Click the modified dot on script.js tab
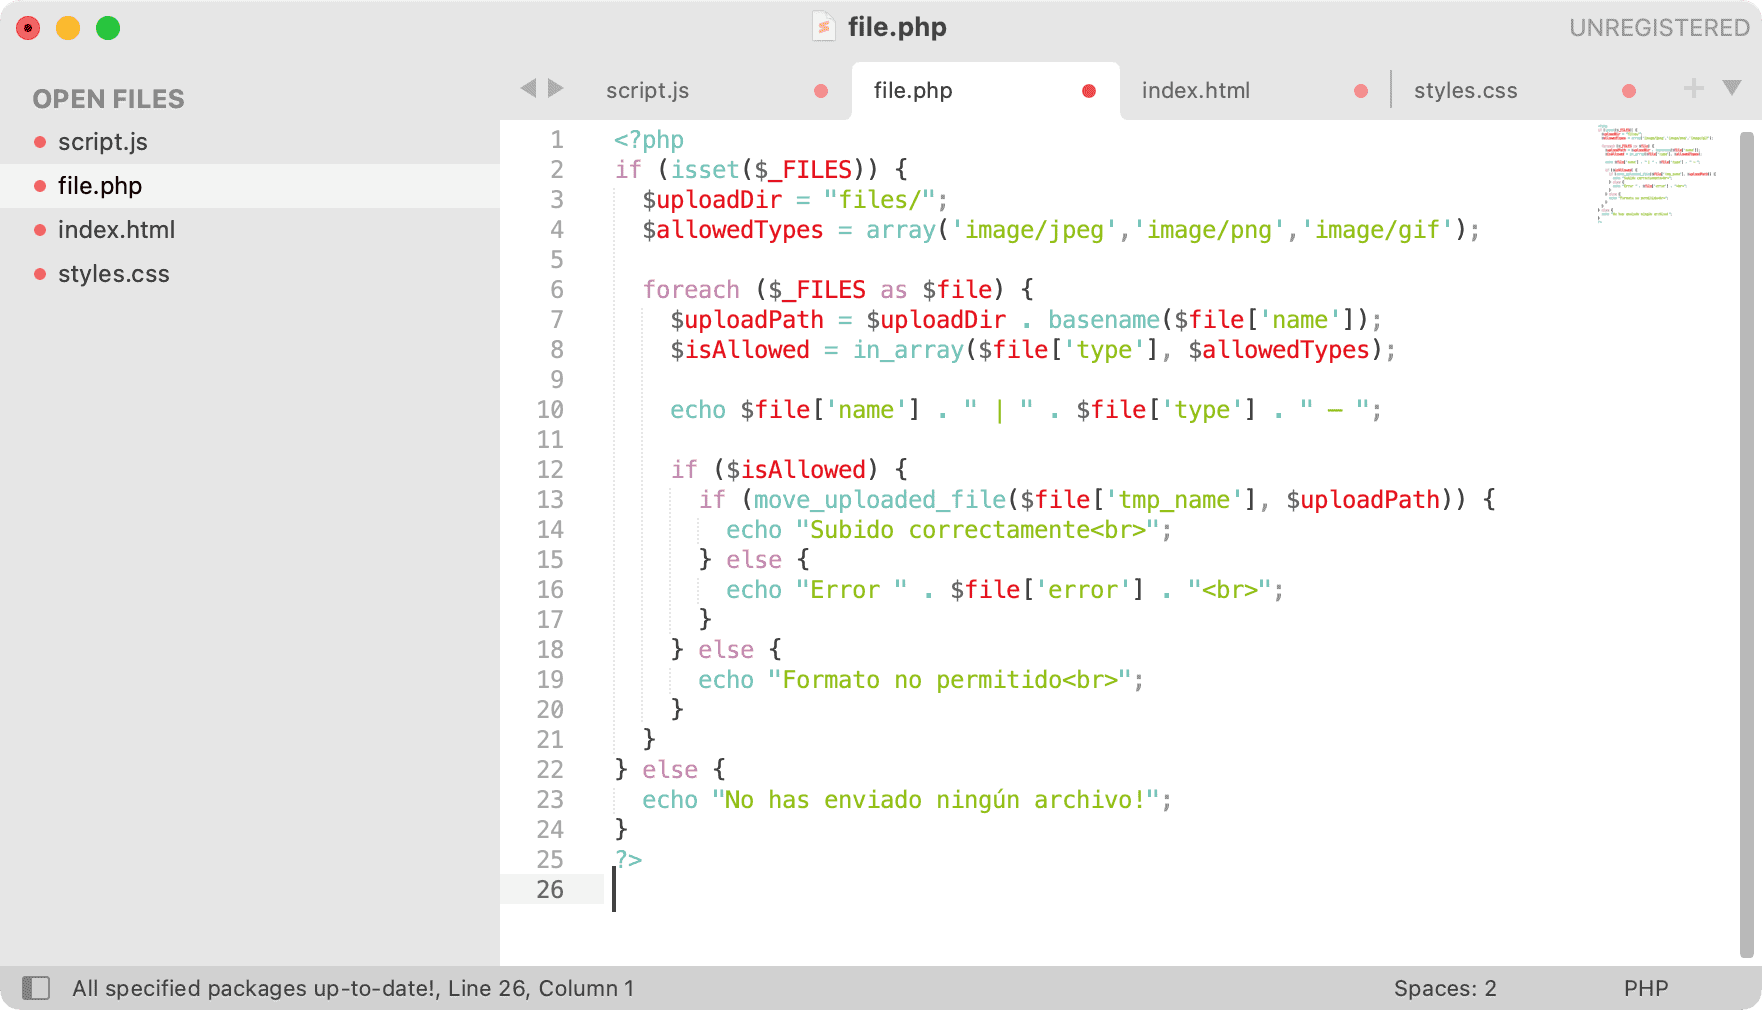Image resolution: width=1762 pixels, height=1010 pixels. [x=820, y=90]
